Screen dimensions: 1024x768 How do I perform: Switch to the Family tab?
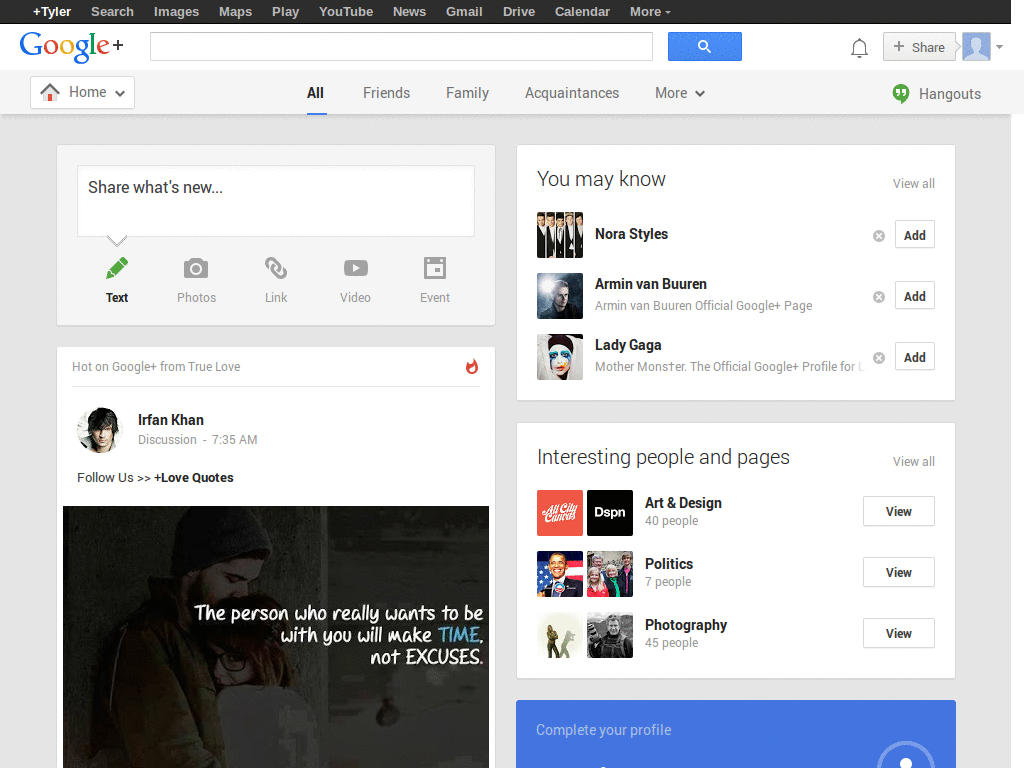468,93
